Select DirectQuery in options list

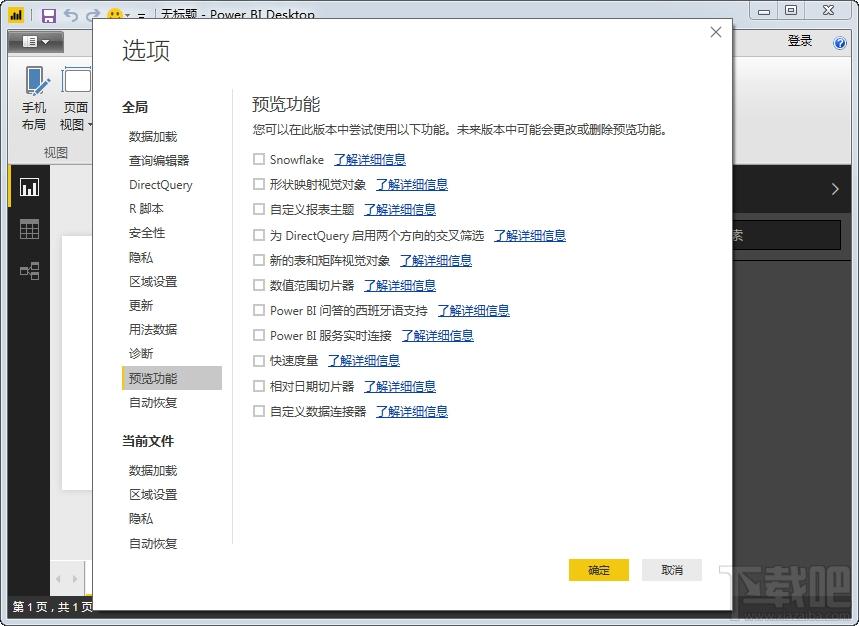point(161,185)
